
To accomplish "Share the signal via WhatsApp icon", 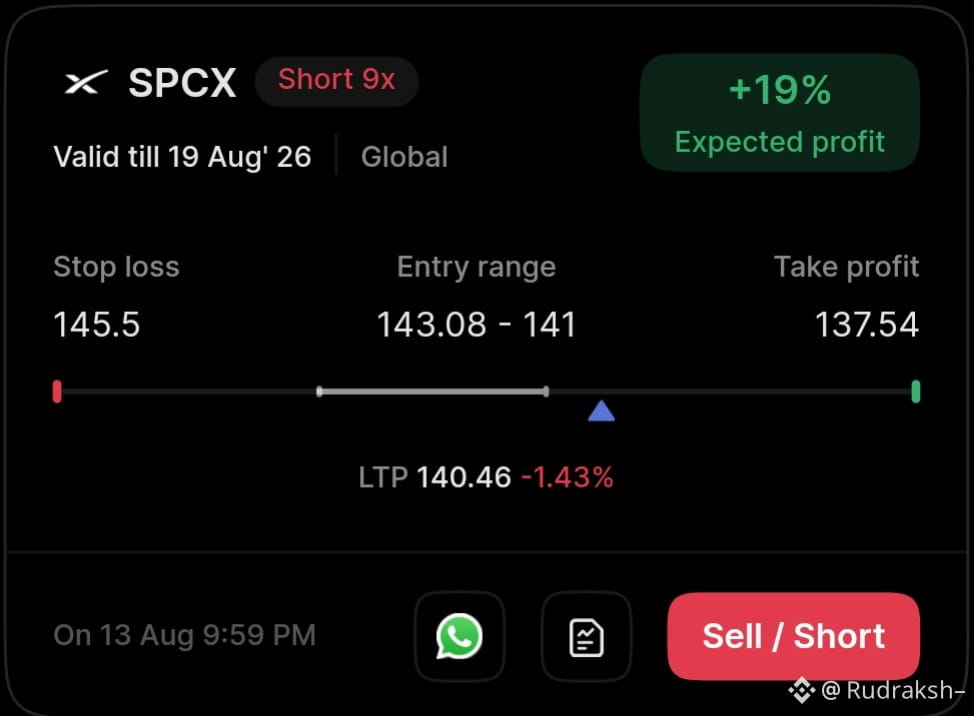I will click(459, 637).
